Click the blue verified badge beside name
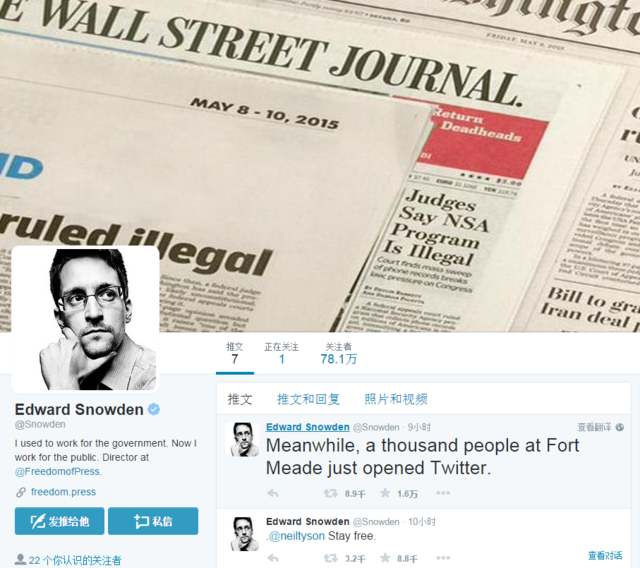The width and height of the screenshot is (640, 568). point(154,409)
